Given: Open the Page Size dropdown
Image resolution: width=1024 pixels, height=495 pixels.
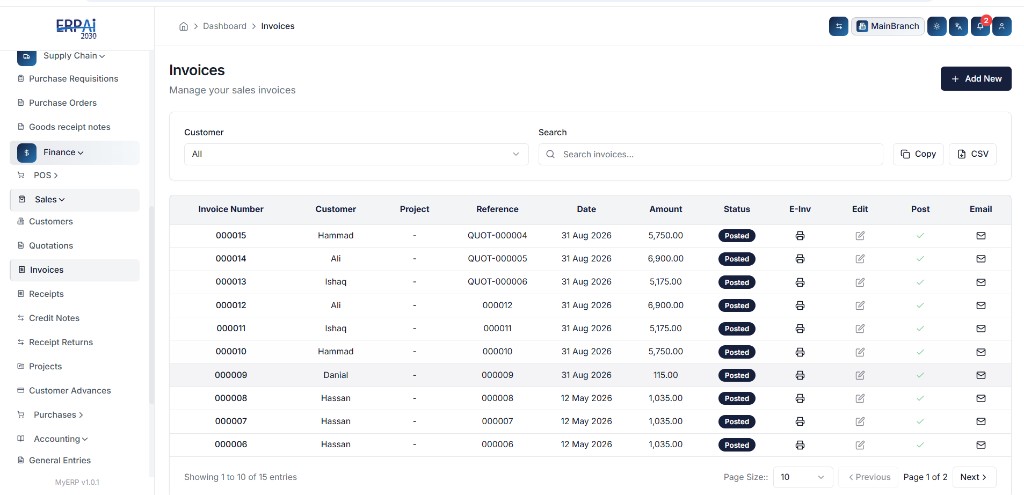Looking at the screenshot, I should pyautogui.click(x=803, y=477).
